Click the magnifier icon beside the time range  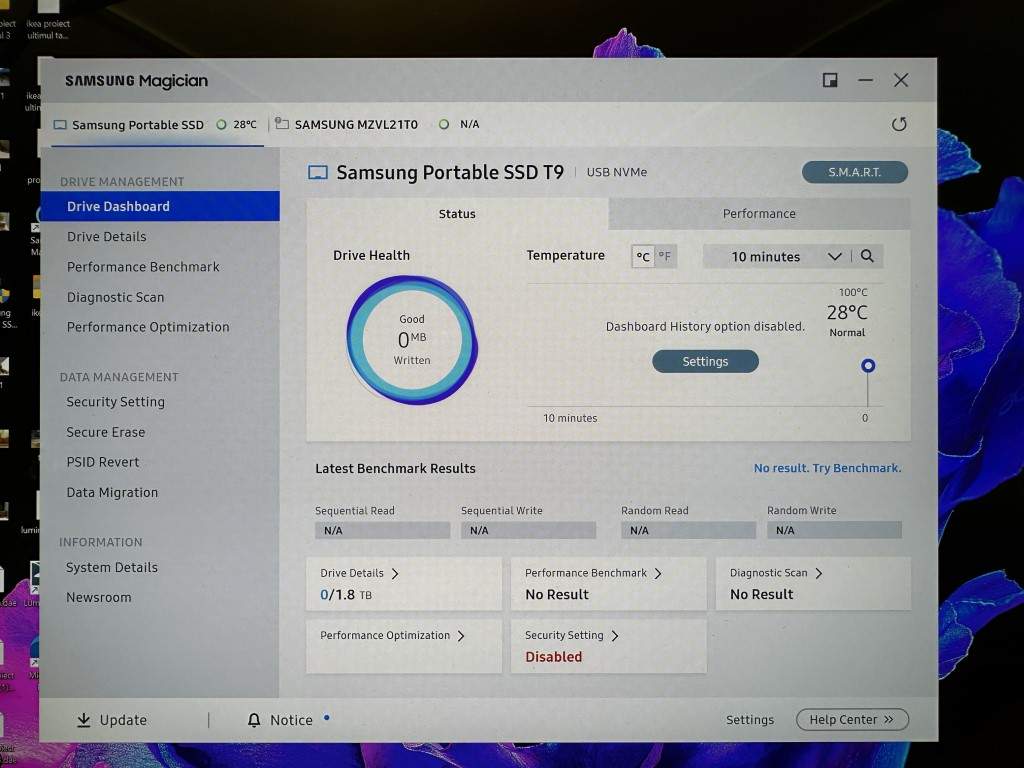point(867,256)
